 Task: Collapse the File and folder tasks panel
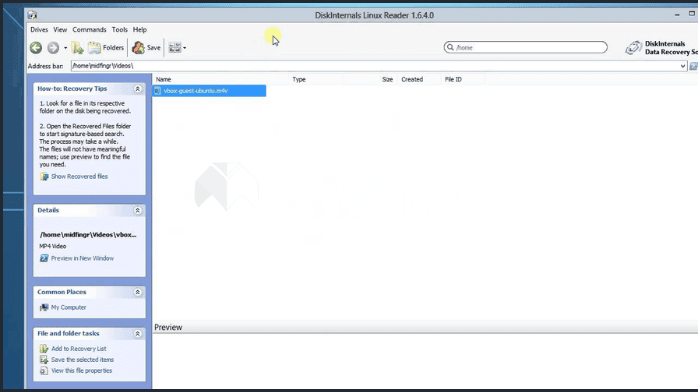point(138,333)
